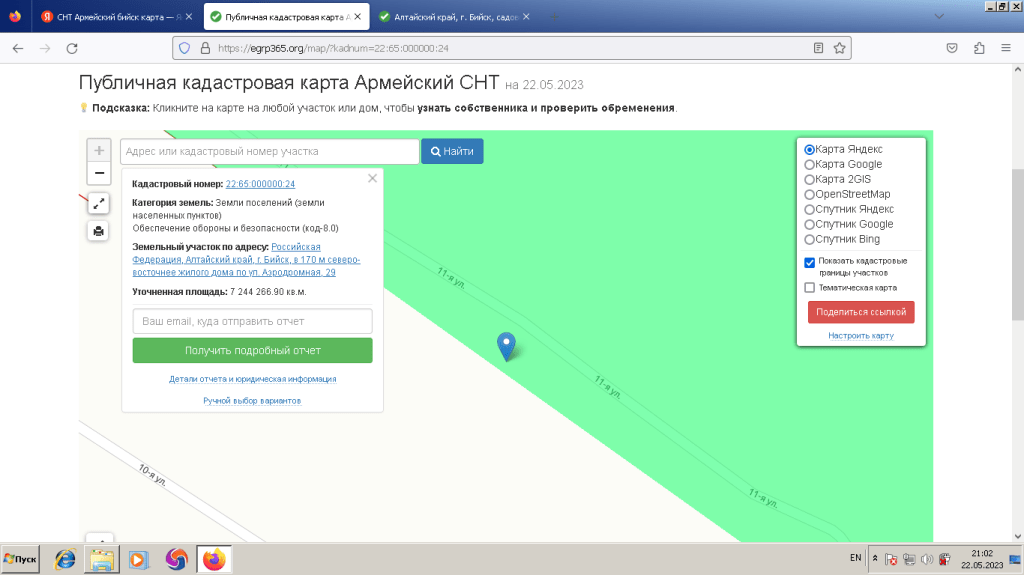Select OpenStreetMap radio option

point(809,195)
